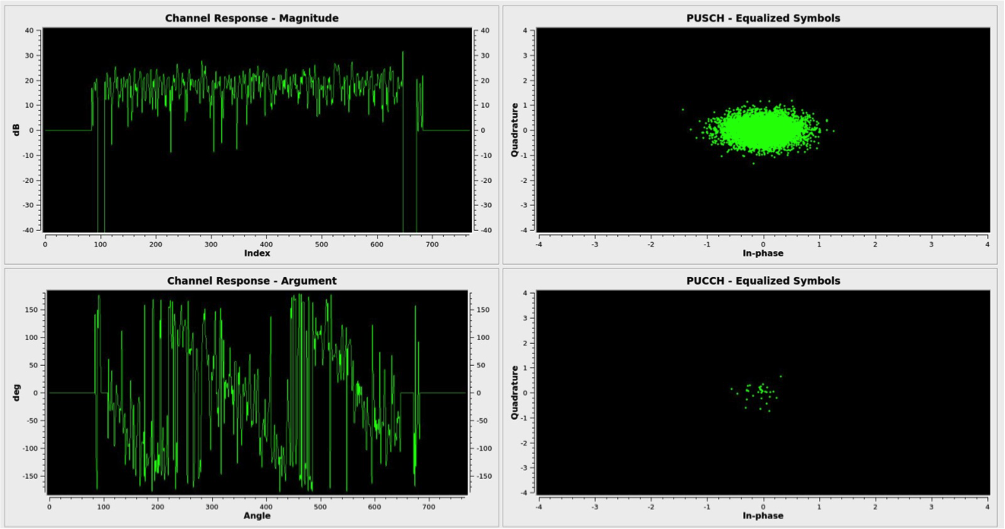Click the magnitude plot Index axis label
The image size is (1005, 529).
pyautogui.click(x=257, y=253)
